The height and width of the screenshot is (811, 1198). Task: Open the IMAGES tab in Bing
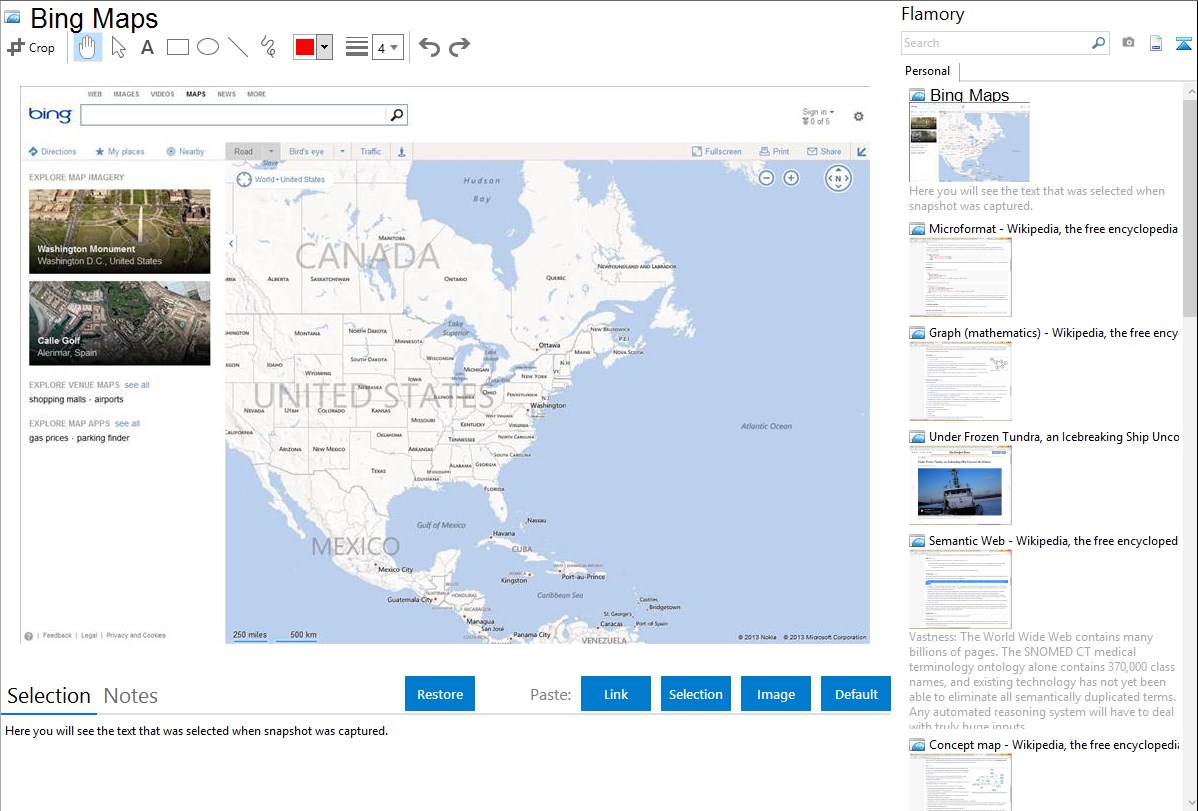[x=126, y=94]
